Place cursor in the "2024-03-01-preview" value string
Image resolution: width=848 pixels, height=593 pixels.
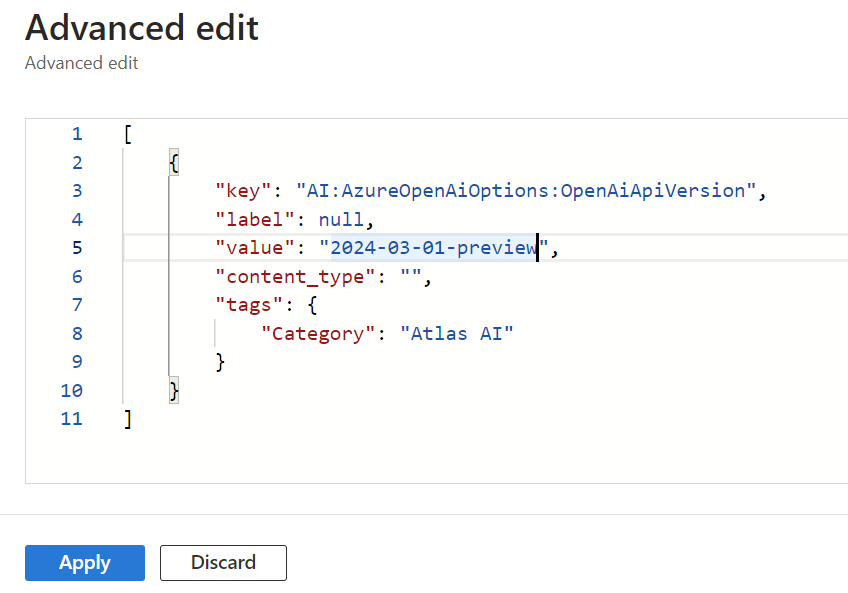(x=434, y=248)
